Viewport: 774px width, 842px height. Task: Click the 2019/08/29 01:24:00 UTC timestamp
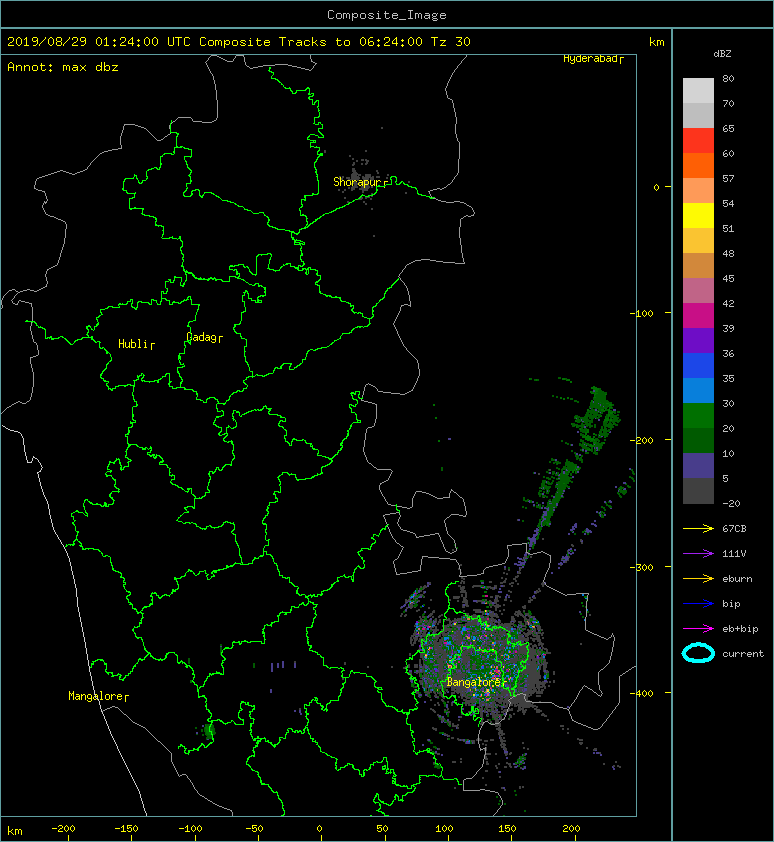[98, 42]
